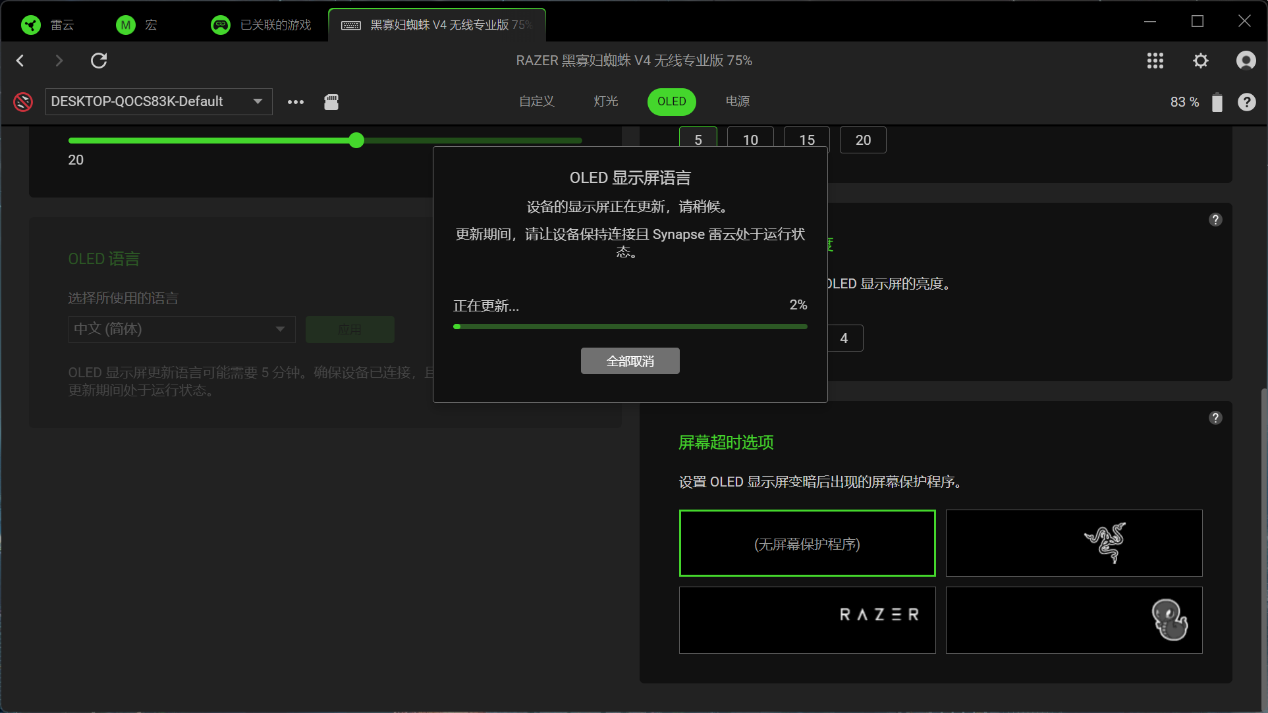Click the three-dots profile options icon

296,102
